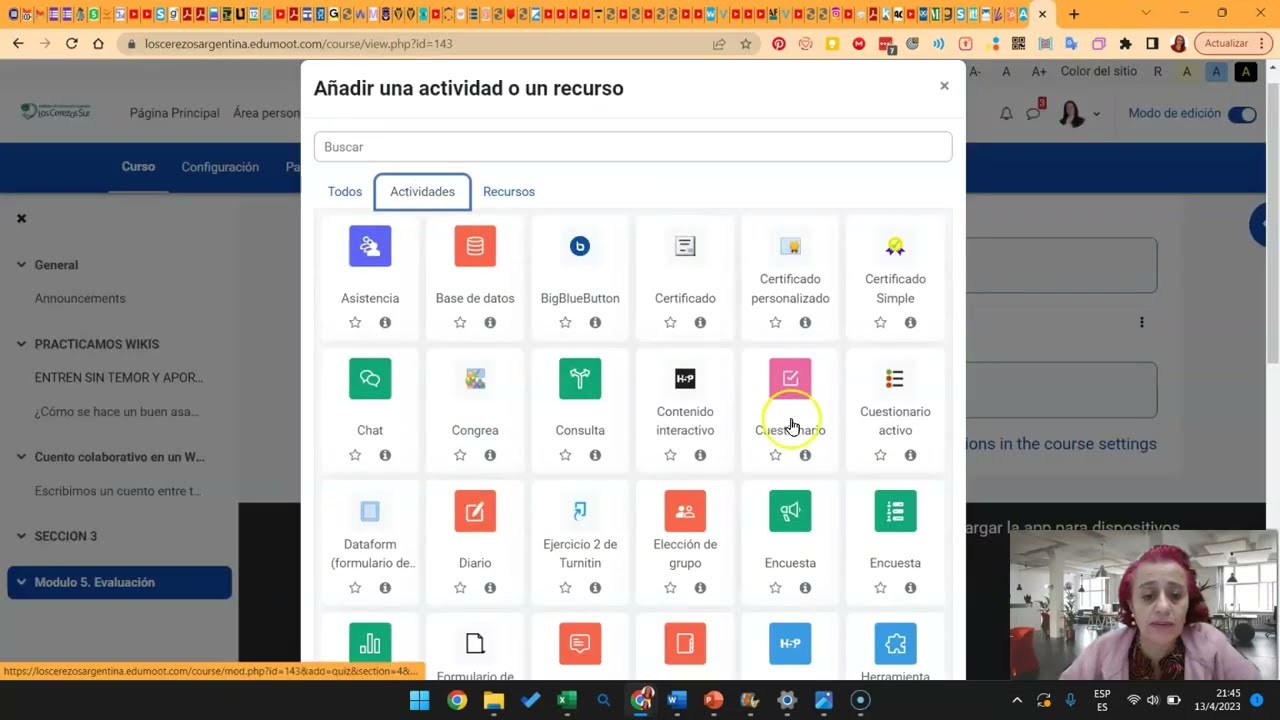
Task: Select the Elección de grupo icon
Action: pos(685,511)
